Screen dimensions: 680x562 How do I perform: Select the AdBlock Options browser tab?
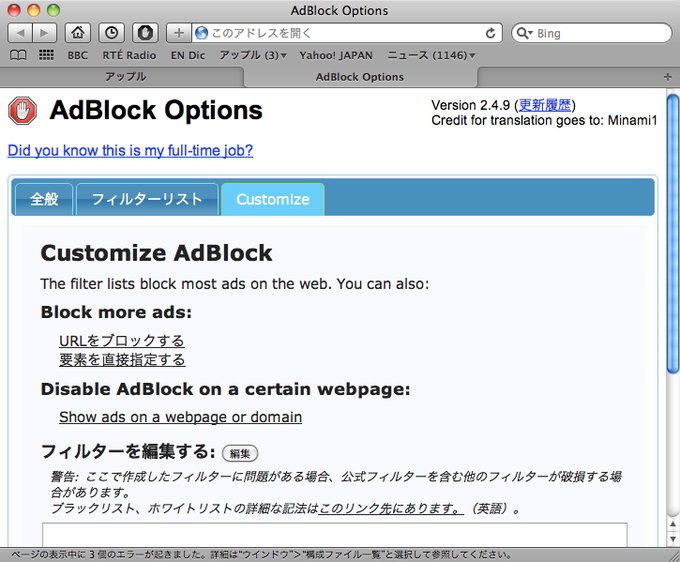[x=360, y=77]
